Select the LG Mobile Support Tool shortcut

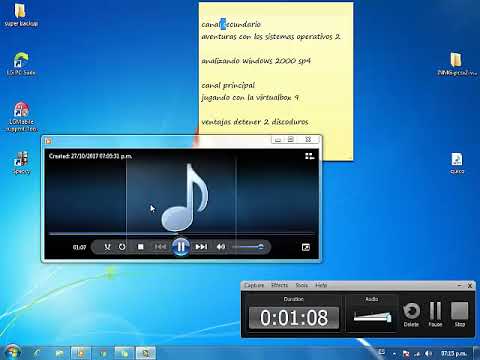(x=21, y=117)
